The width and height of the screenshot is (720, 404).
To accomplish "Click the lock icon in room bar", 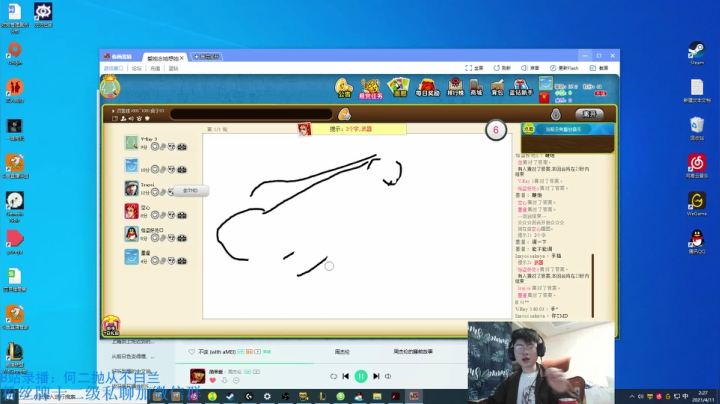I will [x=556, y=114].
